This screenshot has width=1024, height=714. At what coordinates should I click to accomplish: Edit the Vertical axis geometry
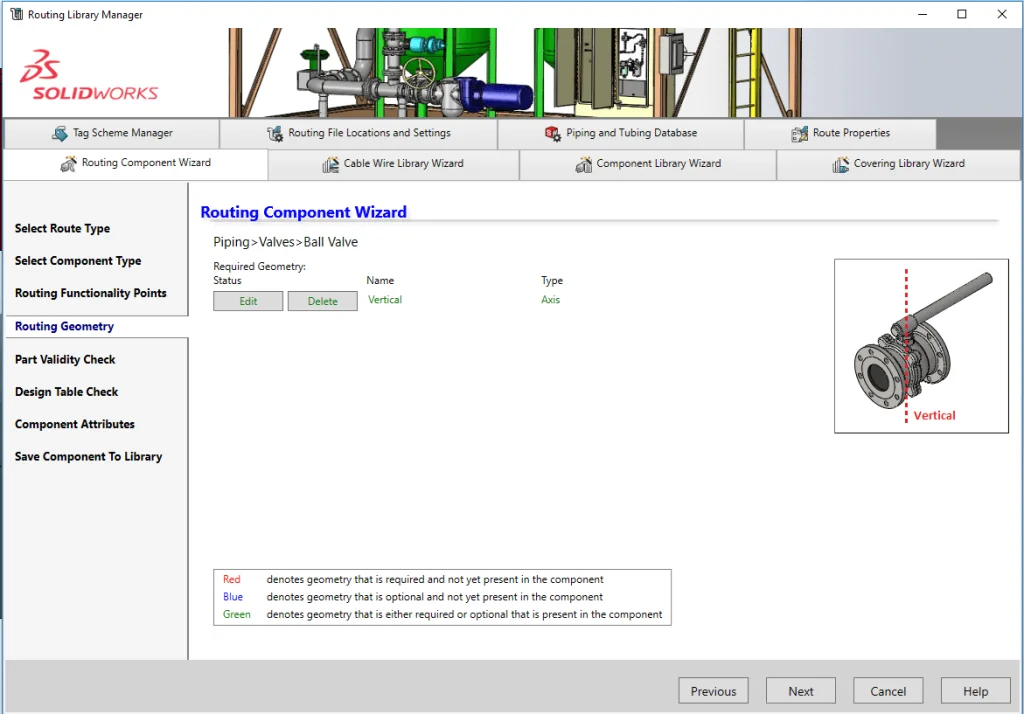point(248,301)
